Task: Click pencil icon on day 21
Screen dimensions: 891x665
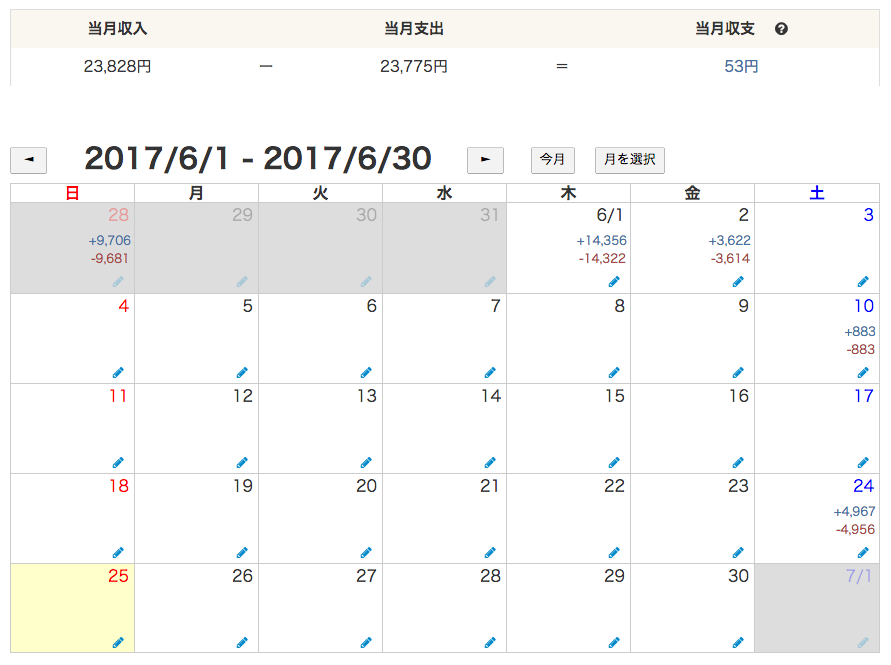Action: [490, 552]
